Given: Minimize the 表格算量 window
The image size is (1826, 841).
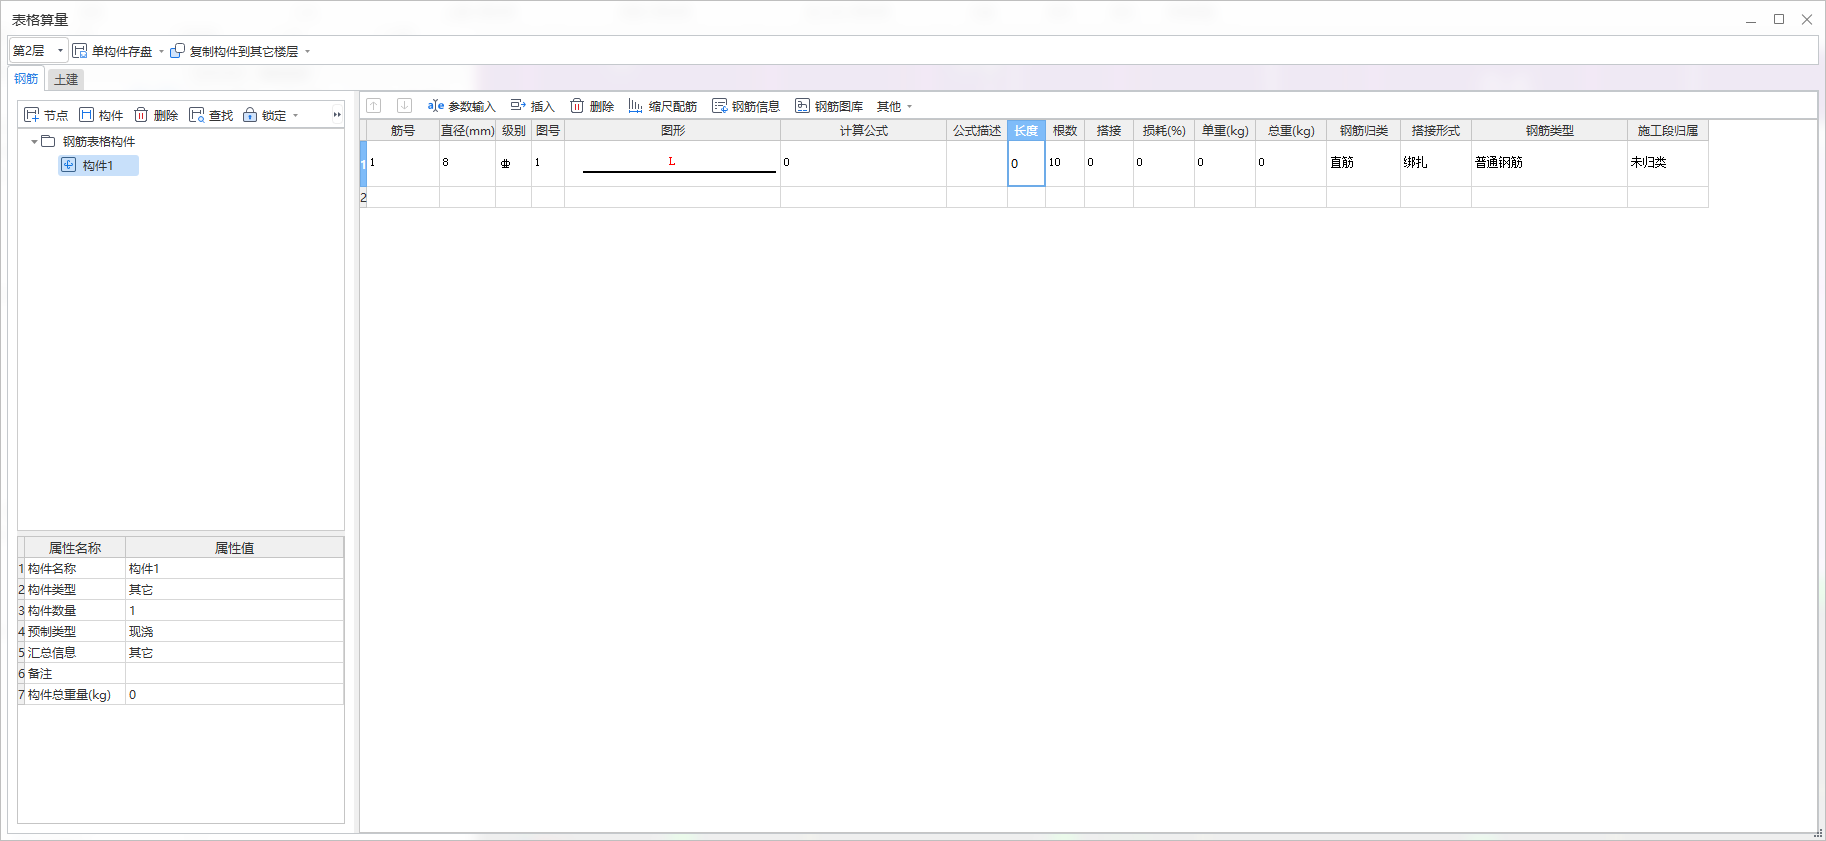Looking at the screenshot, I should [x=1751, y=19].
